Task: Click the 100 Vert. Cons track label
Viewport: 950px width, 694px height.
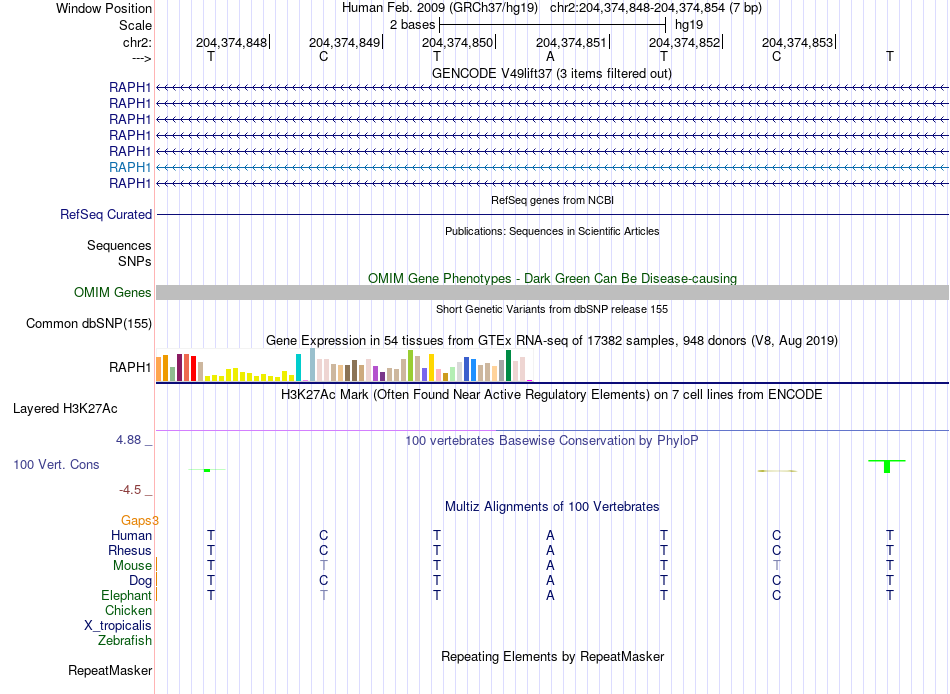Action: (x=56, y=465)
